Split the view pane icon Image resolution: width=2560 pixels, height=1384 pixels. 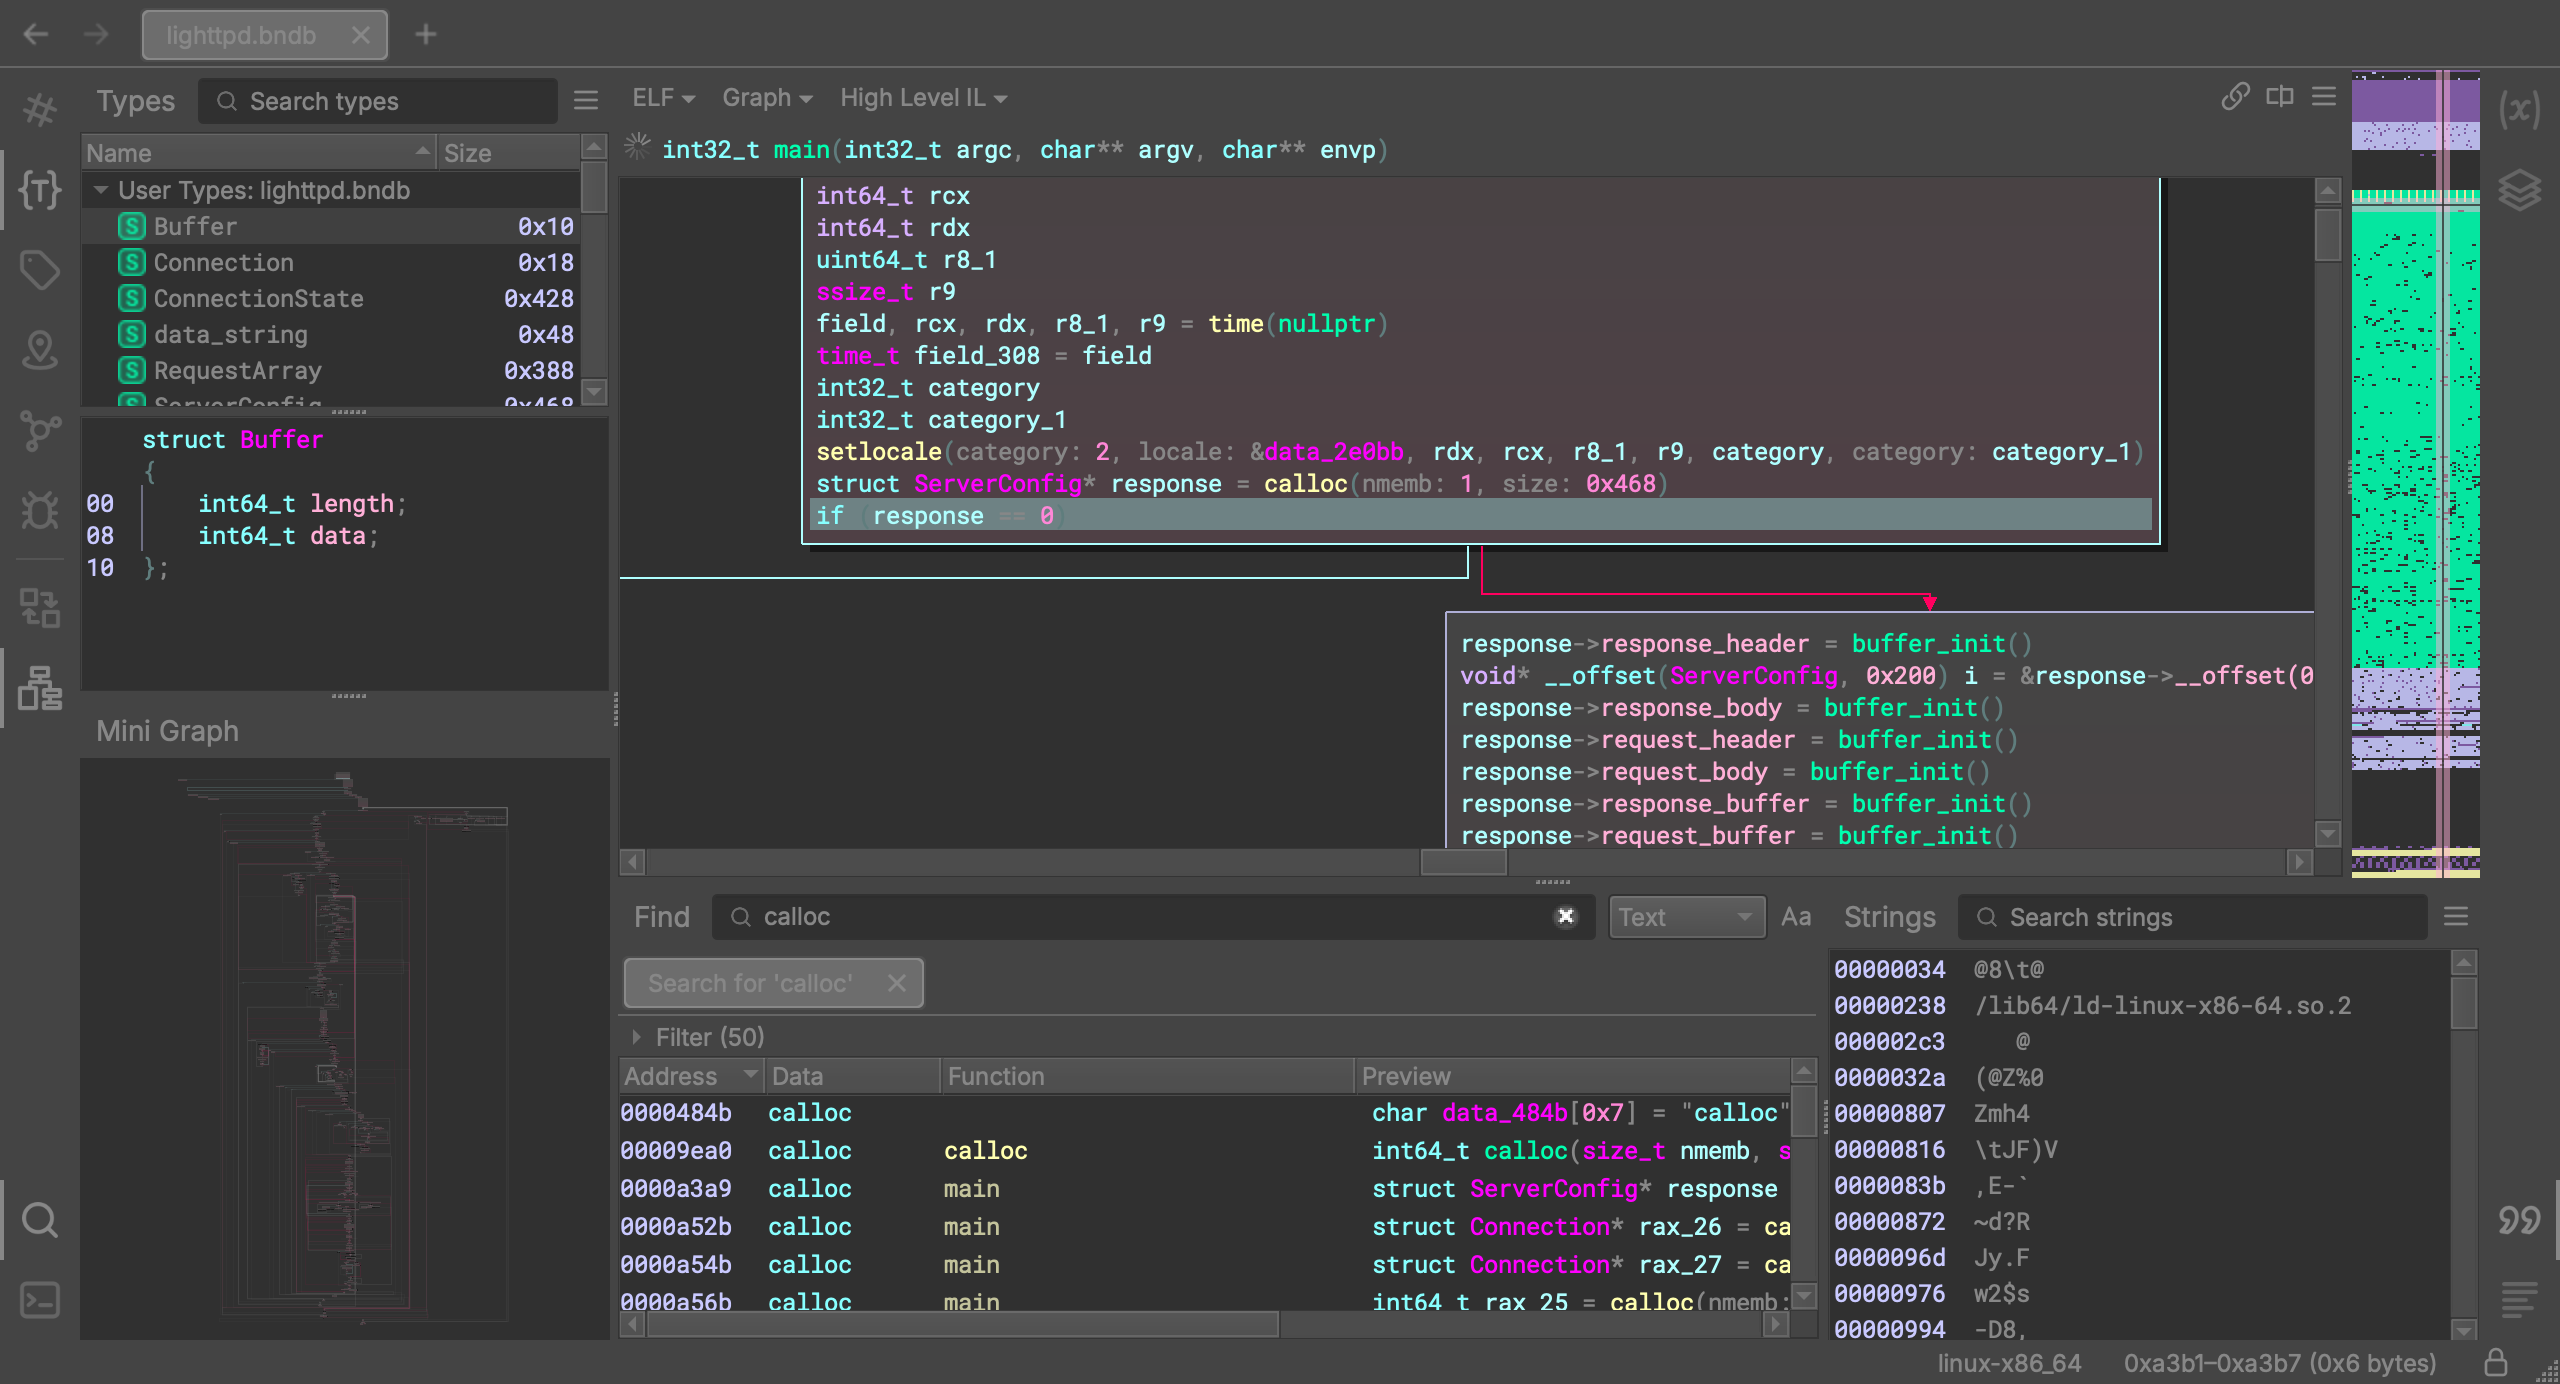2280,97
